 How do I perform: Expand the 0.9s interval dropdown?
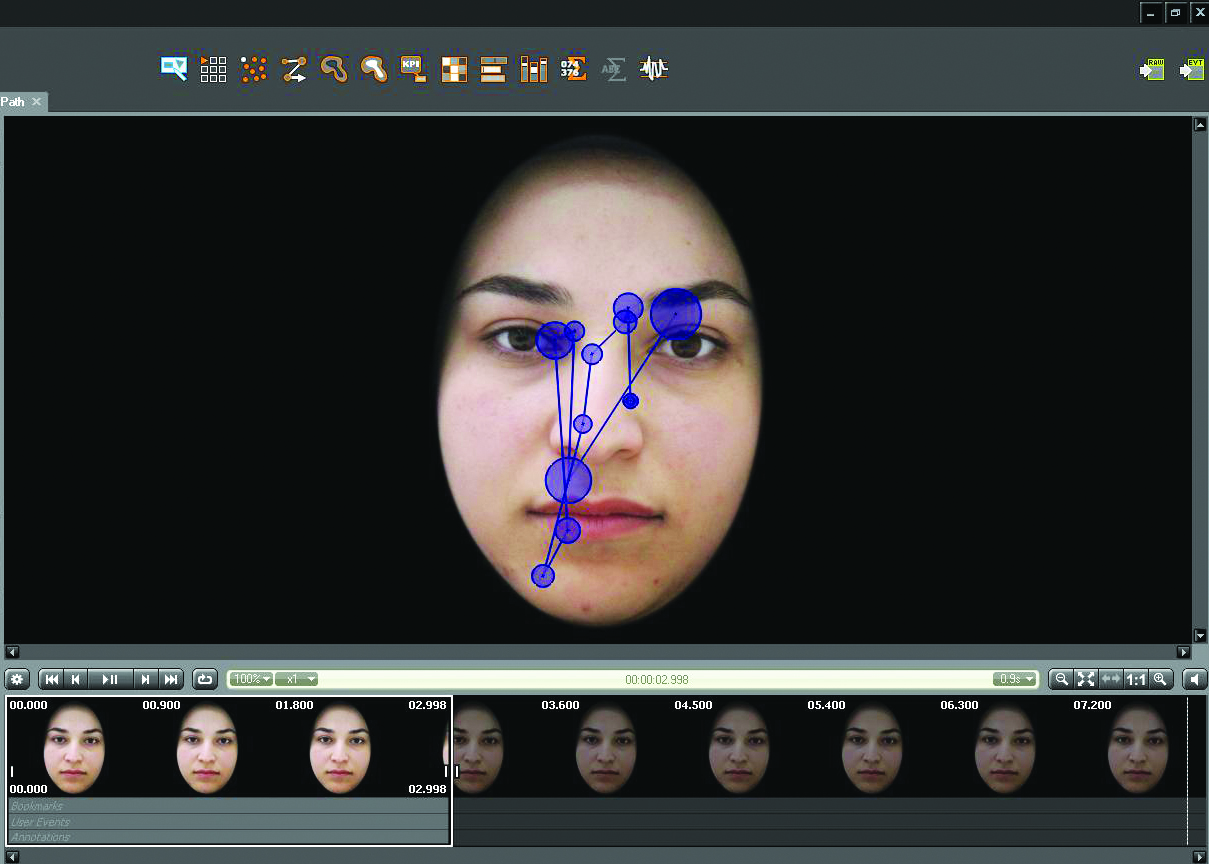pos(1015,679)
